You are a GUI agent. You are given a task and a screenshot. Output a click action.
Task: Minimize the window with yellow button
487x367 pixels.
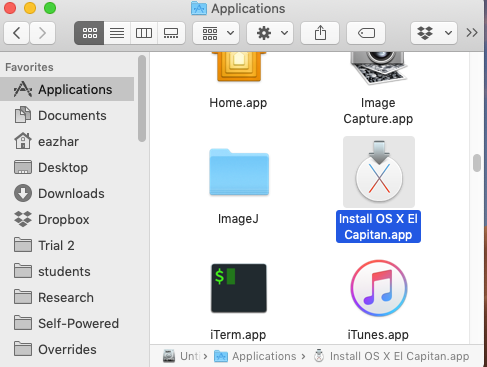coord(30,8)
